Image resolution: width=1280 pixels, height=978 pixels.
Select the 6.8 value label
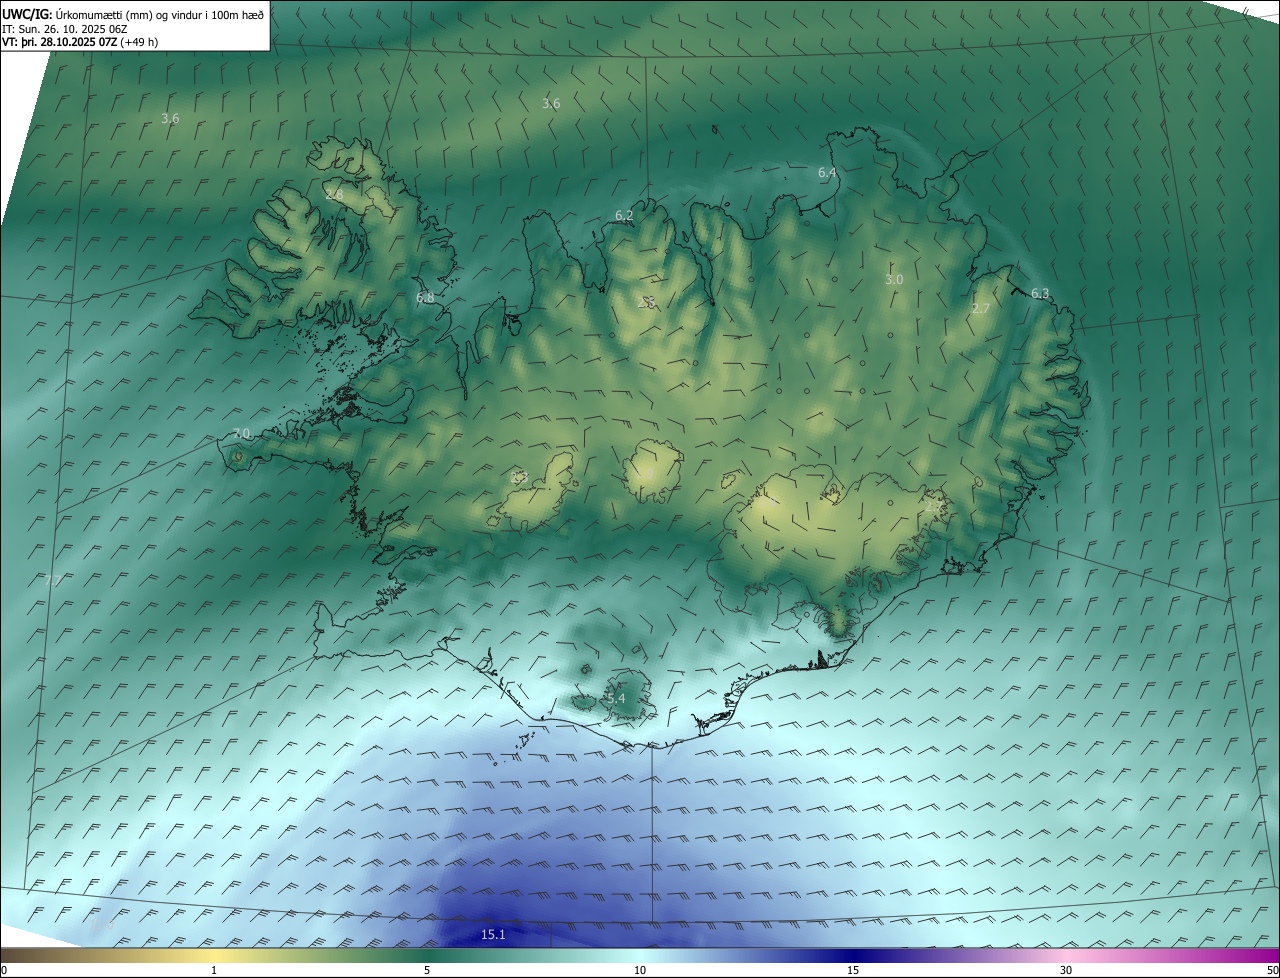tap(425, 297)
